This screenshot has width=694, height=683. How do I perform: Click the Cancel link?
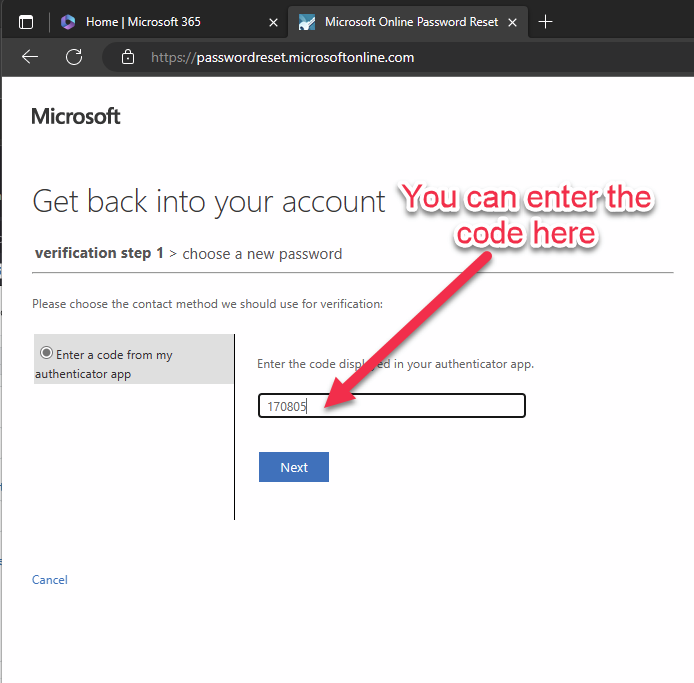click(50, 580)
